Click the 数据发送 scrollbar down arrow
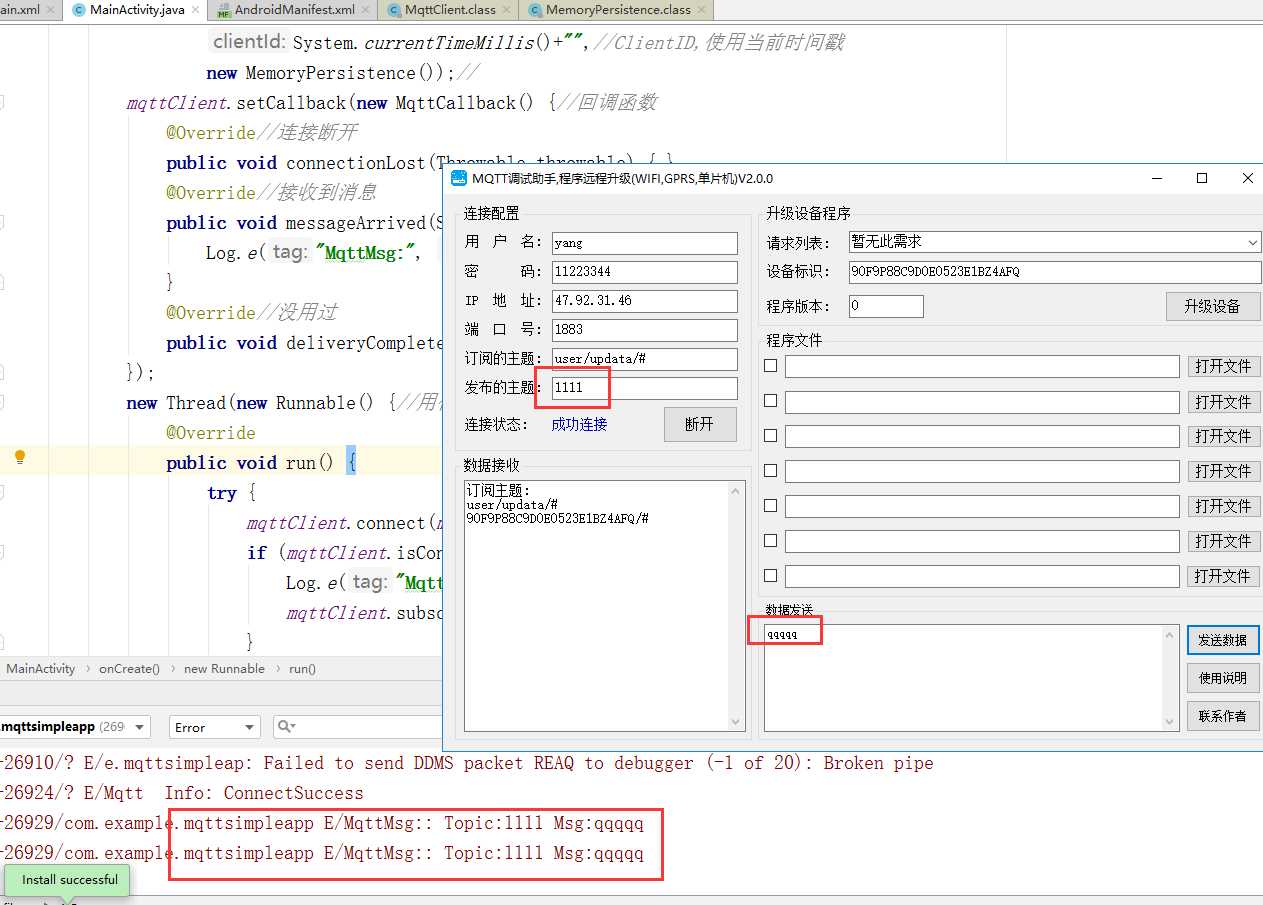The height and width of the screenshot is (905, 1263). click(x=1171, y=721)
